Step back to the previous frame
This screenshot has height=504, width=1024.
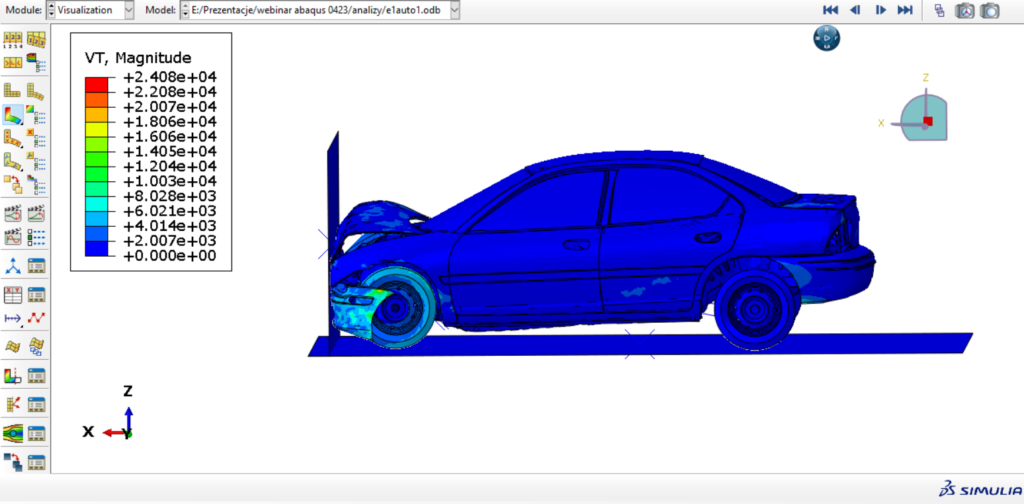[855, 10]
